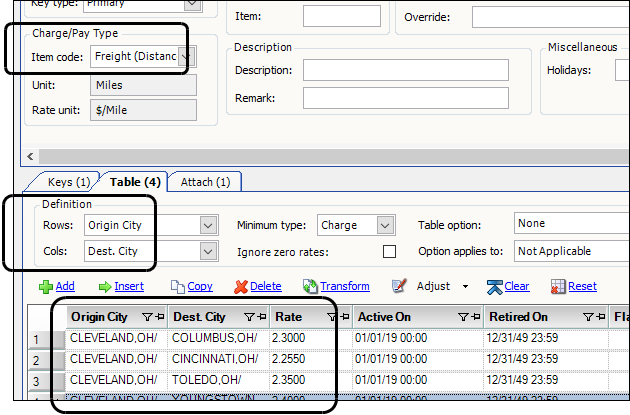Open the Rows dropdown
This screenshot has height=415, width=630.
(x=208, y=225)
